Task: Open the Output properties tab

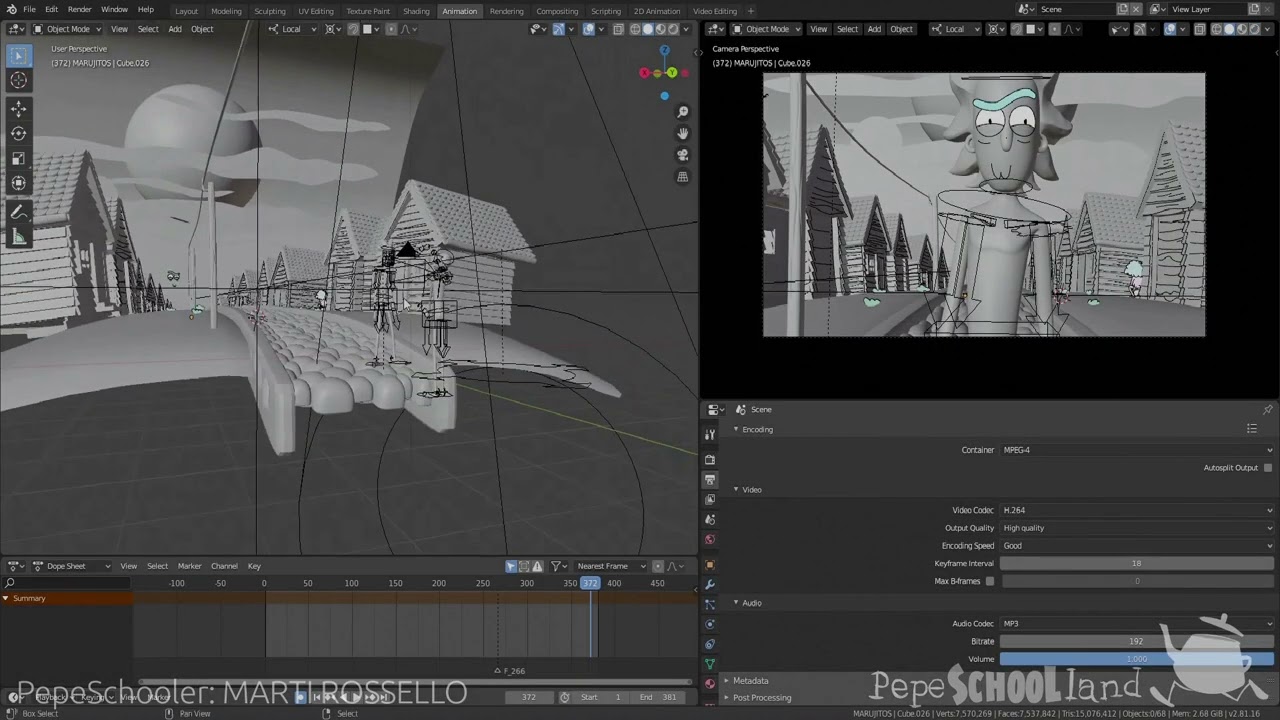Action: pyautogui.click(x=710, y=479)
